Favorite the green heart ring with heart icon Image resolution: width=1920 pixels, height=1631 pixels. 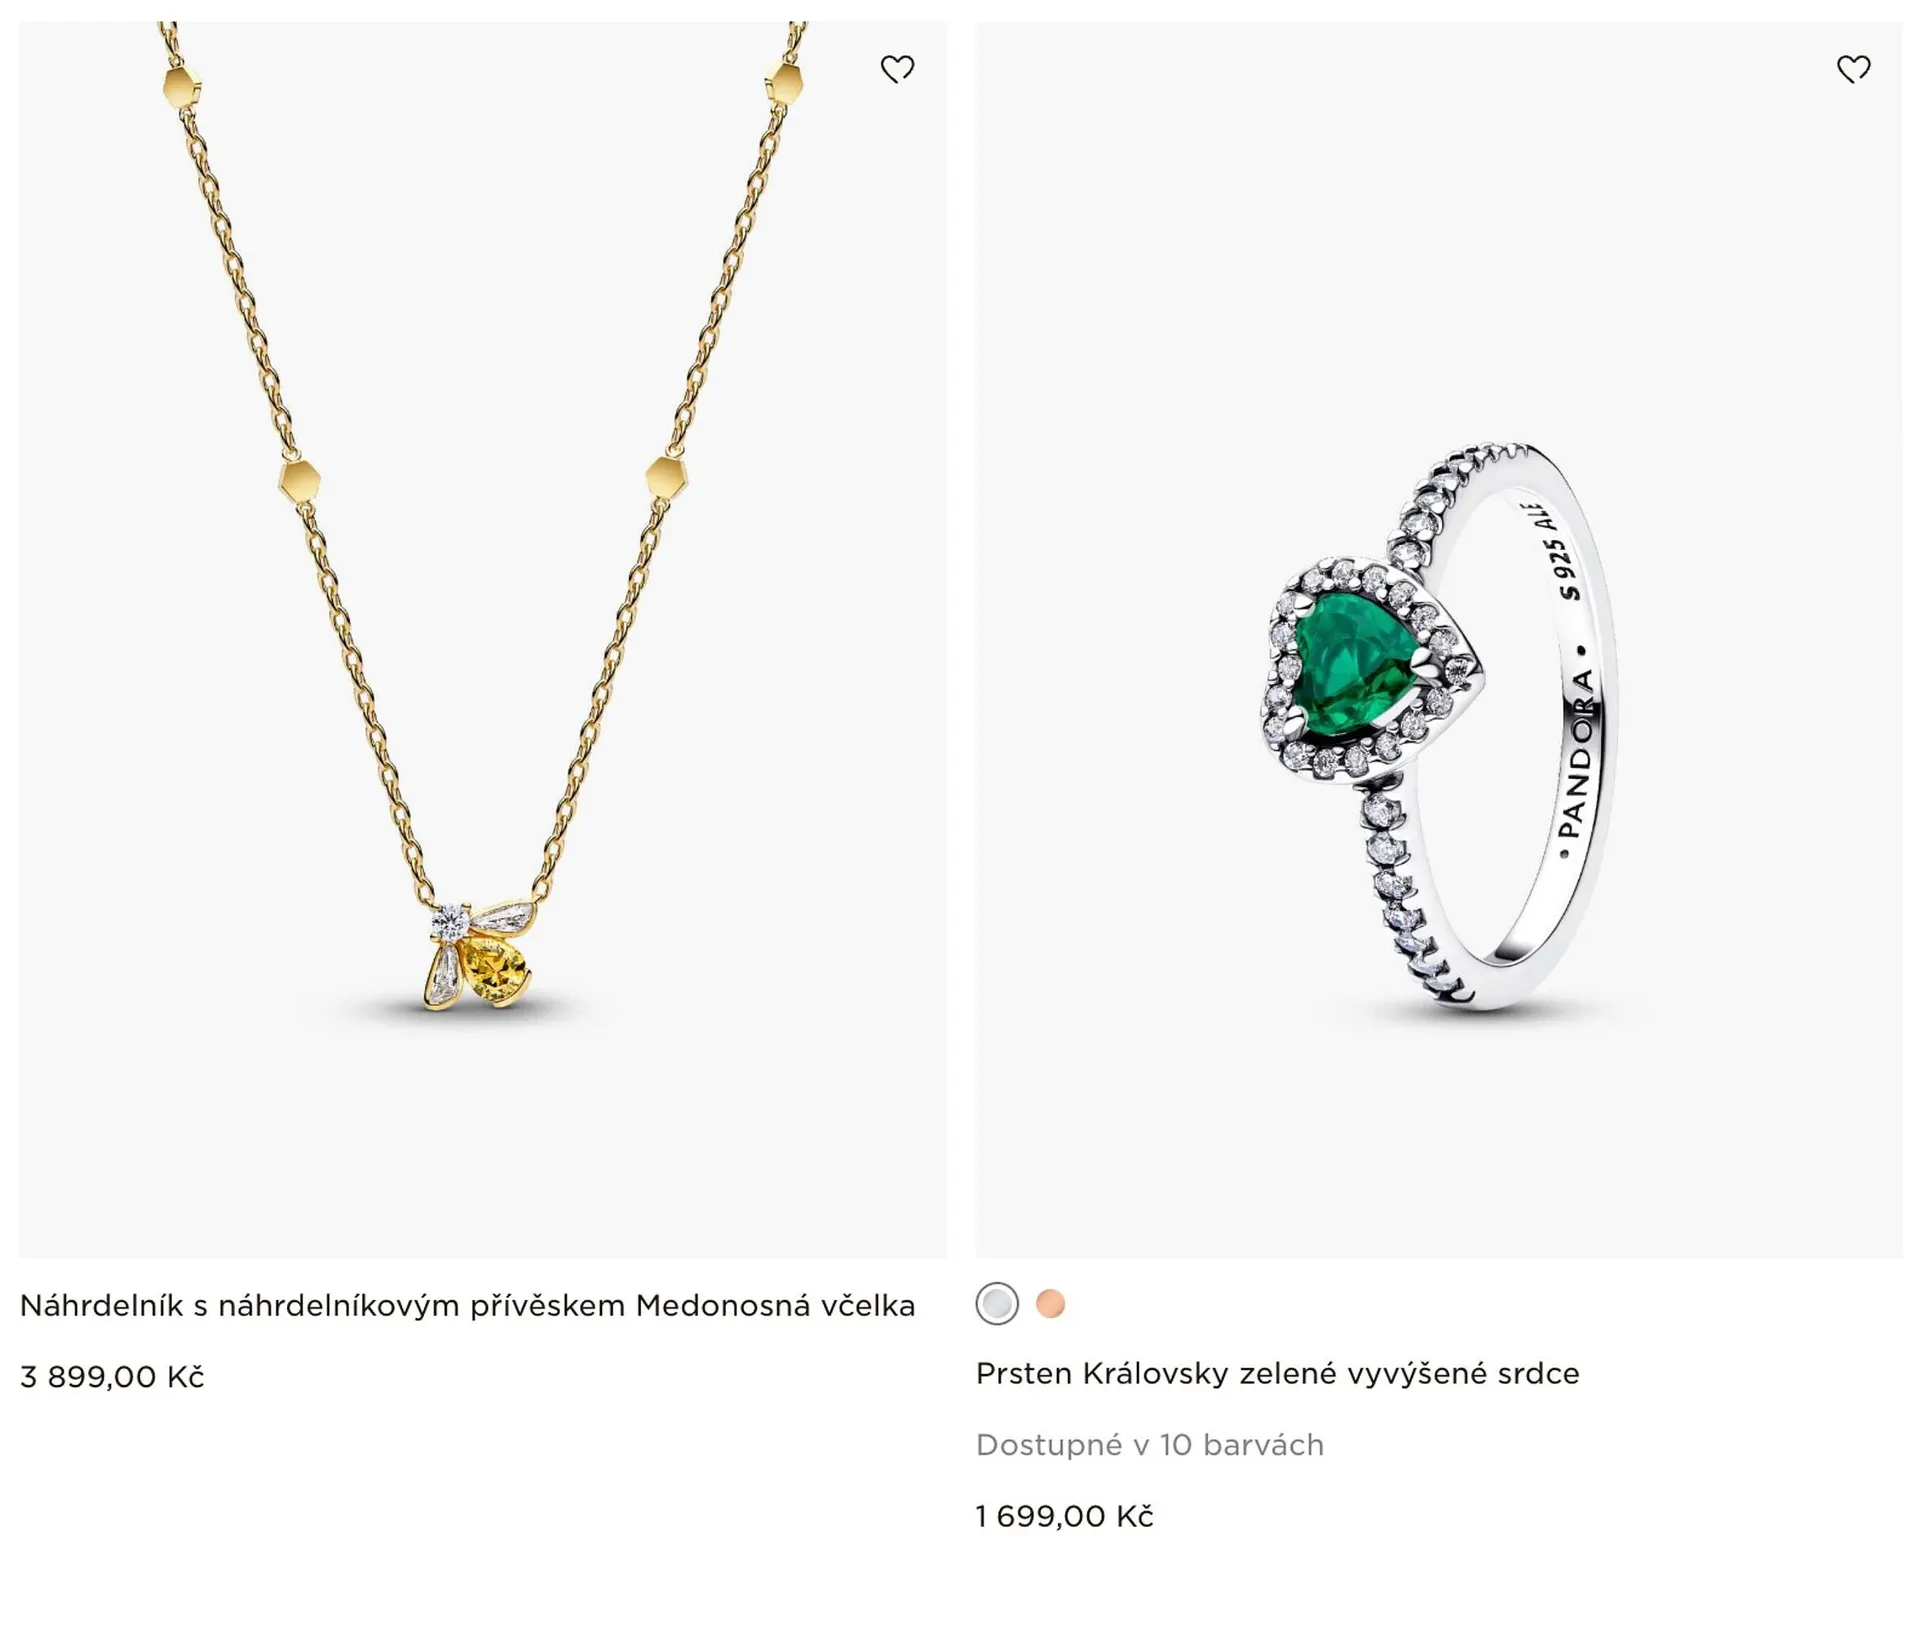(x=1853, y=69)
